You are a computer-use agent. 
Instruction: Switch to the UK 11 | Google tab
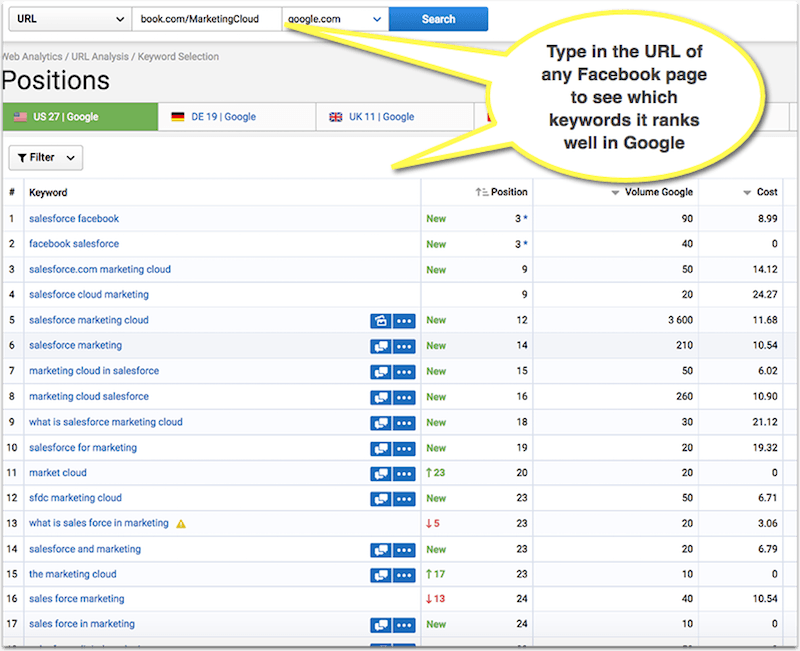point(395,117)
